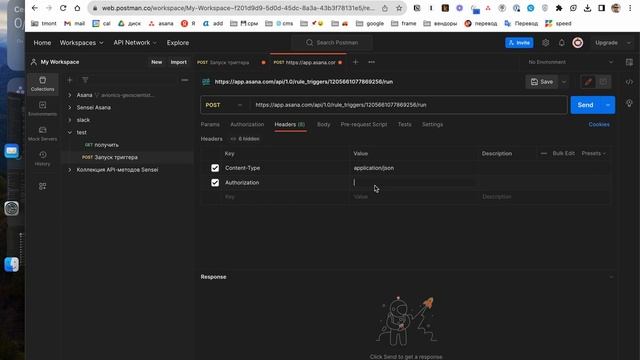Open the info lightbulb icon on right sidebar
640x360 pixels.
coord(629,103)
